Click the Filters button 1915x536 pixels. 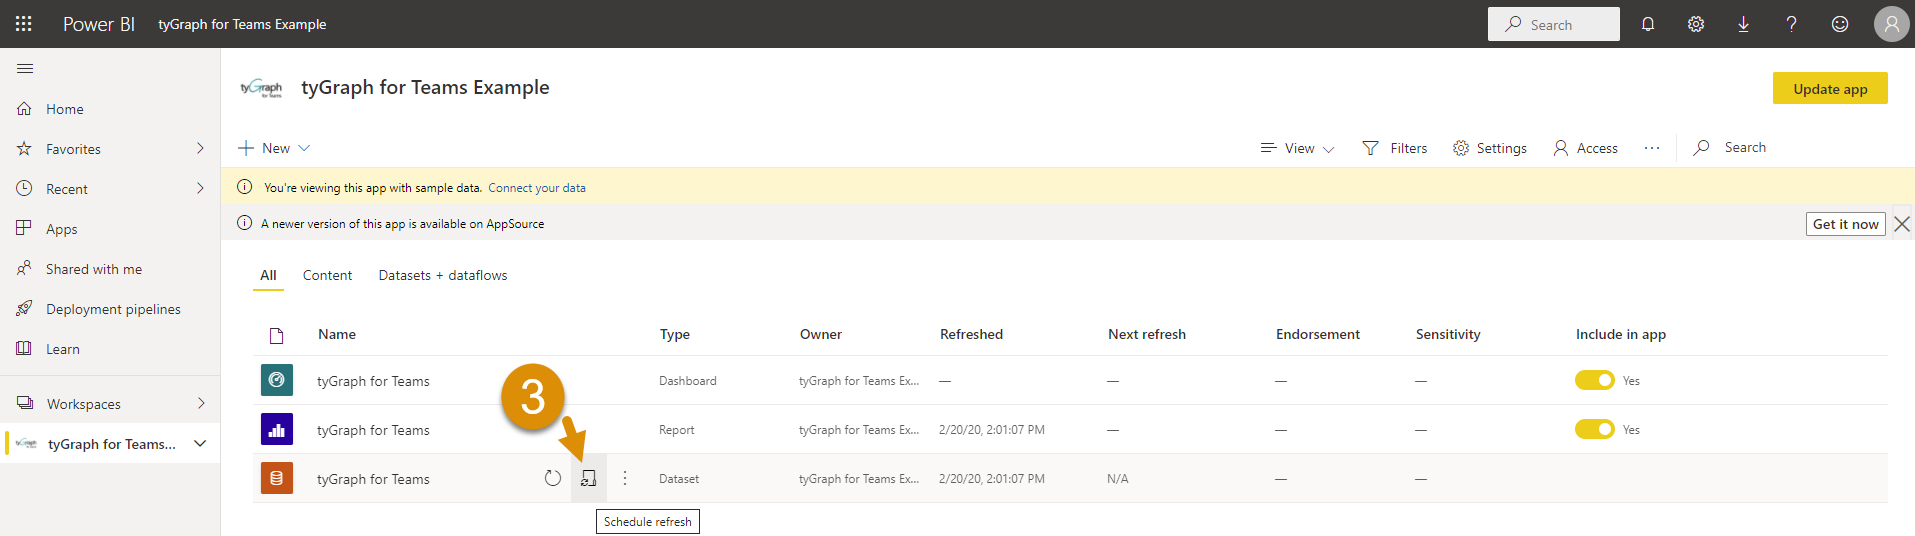[1395, 148]
